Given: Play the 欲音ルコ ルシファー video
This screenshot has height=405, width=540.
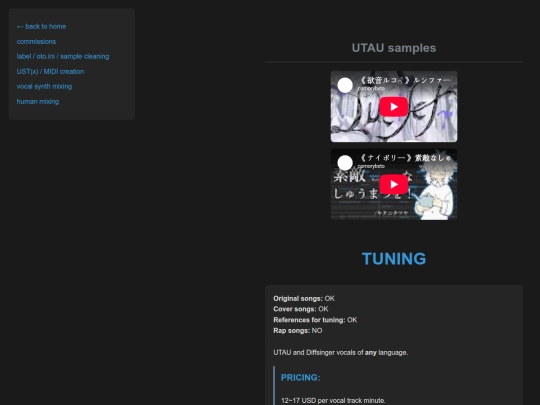Looking at the screenshot, I should pyautogui.click(x=394, y=107).
